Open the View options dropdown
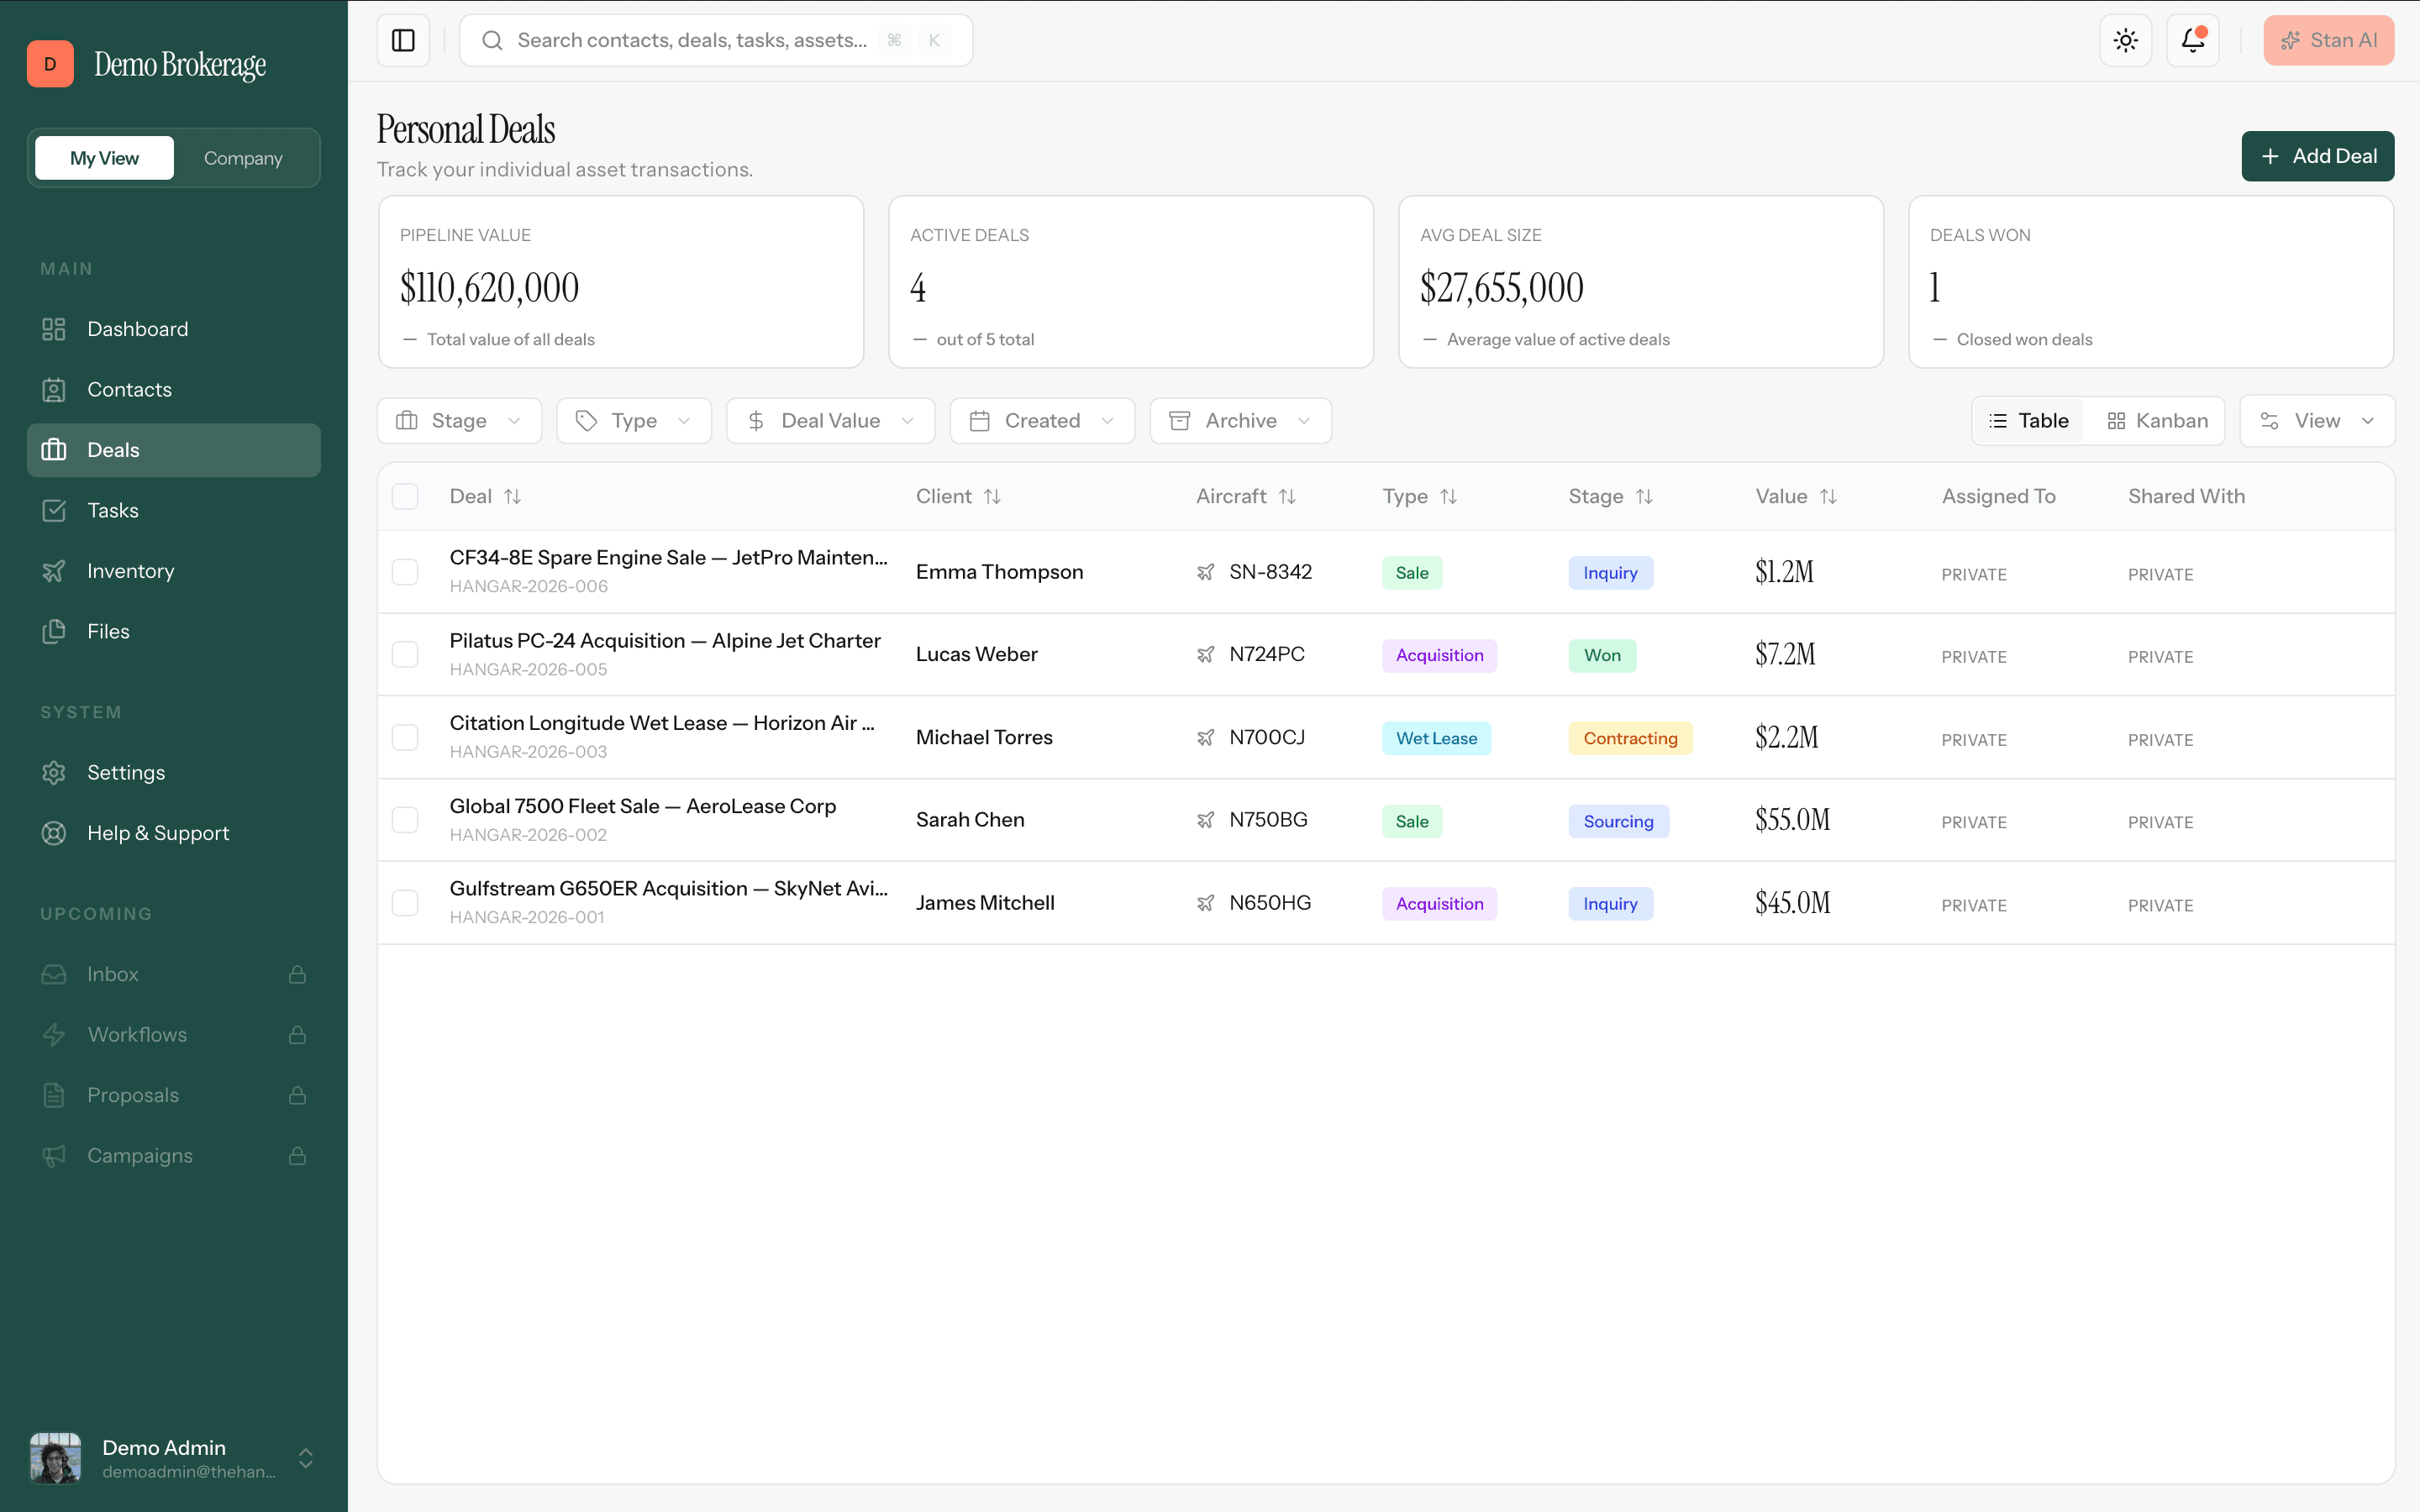Viewport: 2420px width, 1512px height. (x=2317, y=421)
